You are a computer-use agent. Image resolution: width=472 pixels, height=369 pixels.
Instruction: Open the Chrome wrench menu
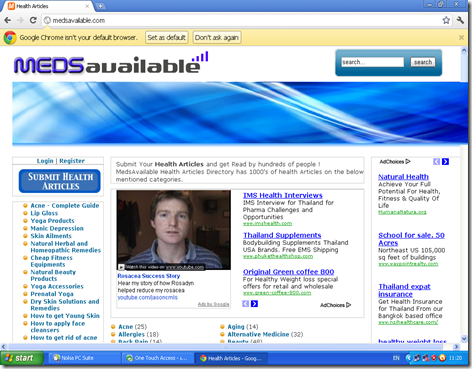pyautogui.click(x=460, y=20)
